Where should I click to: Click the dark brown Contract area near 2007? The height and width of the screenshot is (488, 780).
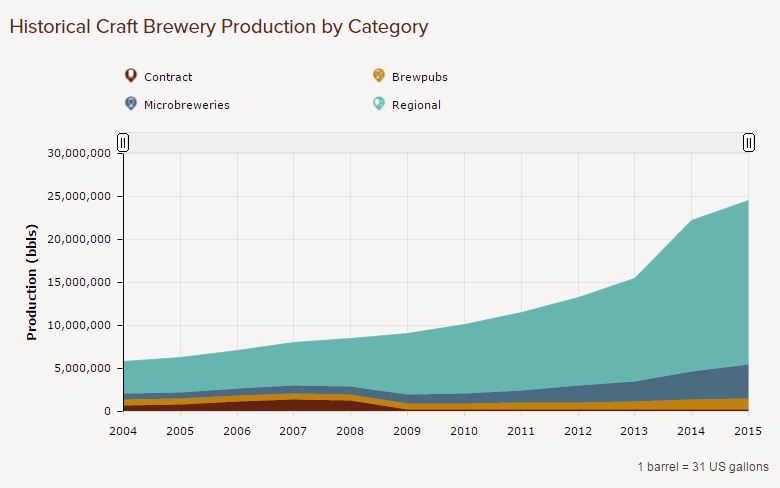point(293,405)
